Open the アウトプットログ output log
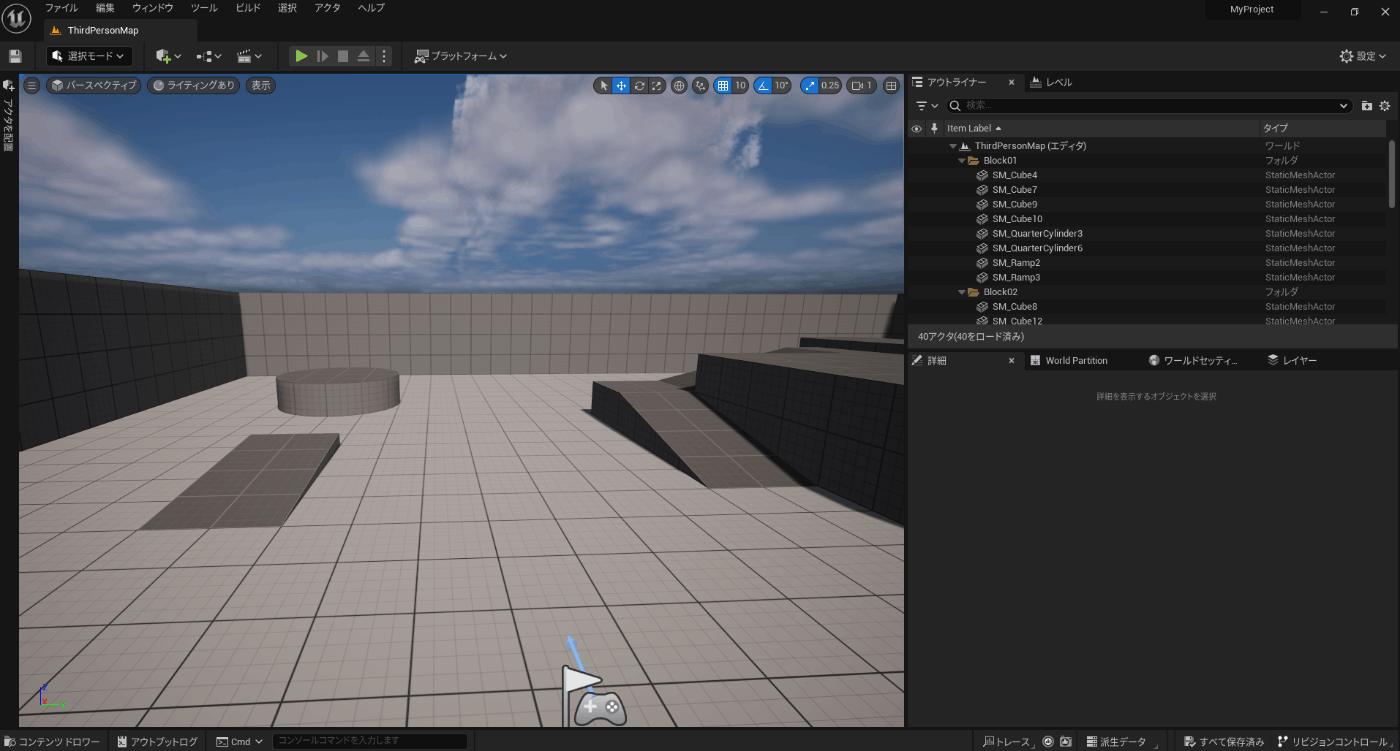The height and width of the screenshot is (751, 1400). click(x=158, y=742)
